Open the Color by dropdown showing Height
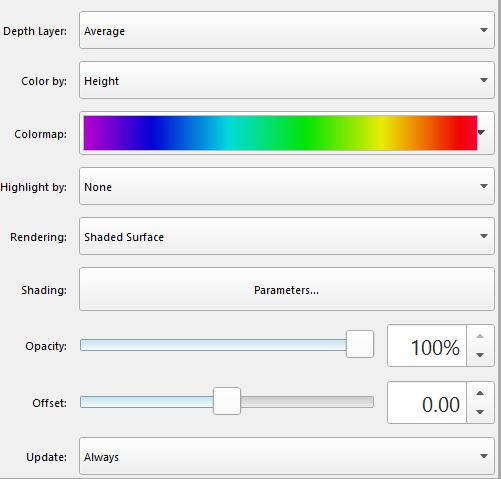501x479 pixels. tap(287, 80)
